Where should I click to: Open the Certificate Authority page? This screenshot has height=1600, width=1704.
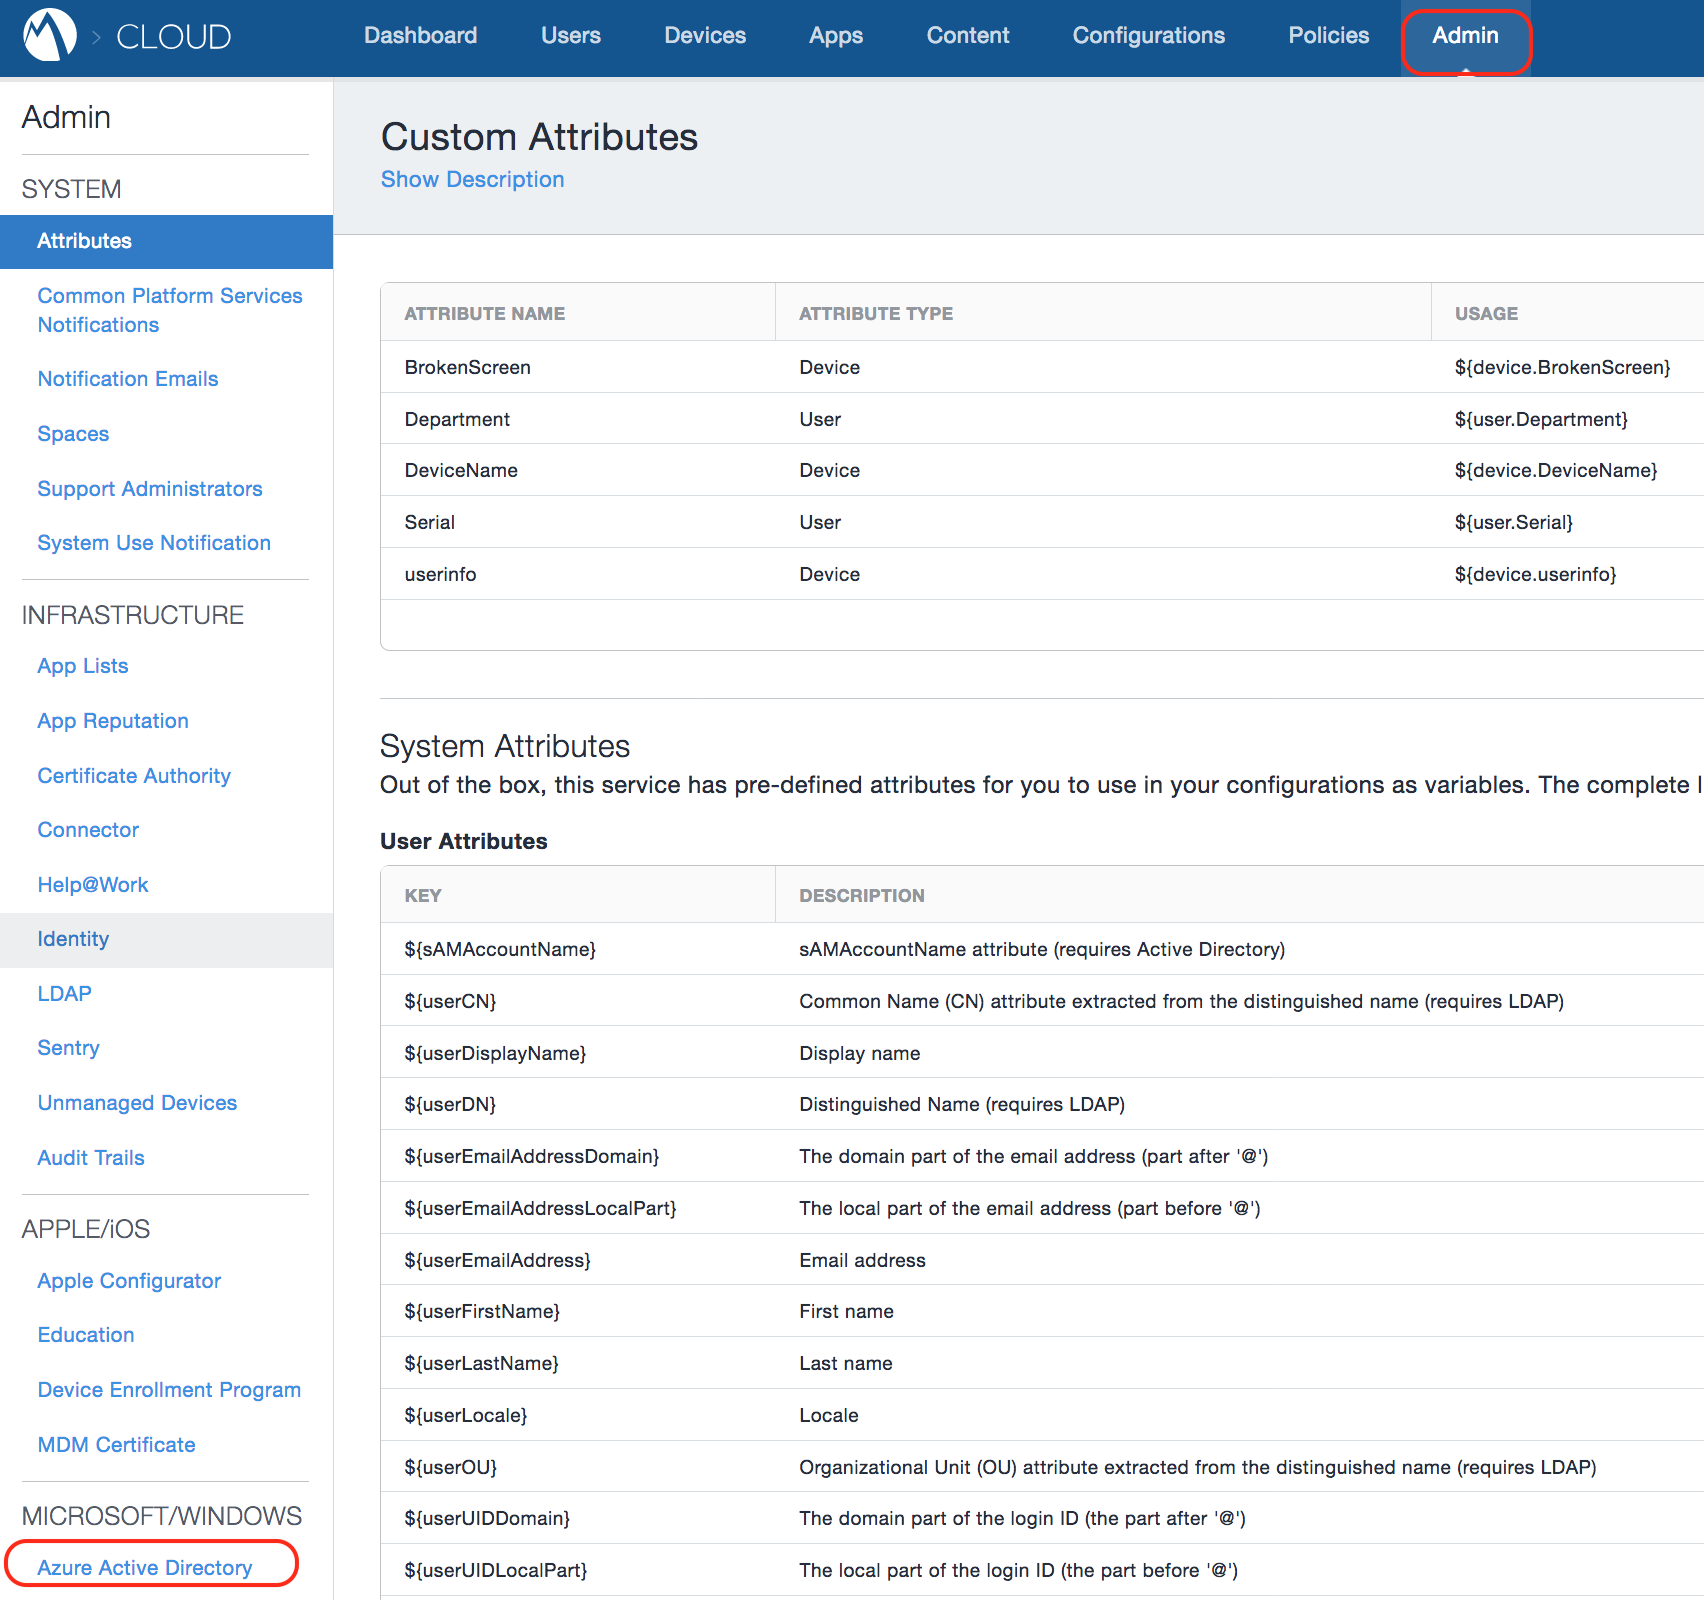(134, 776)
